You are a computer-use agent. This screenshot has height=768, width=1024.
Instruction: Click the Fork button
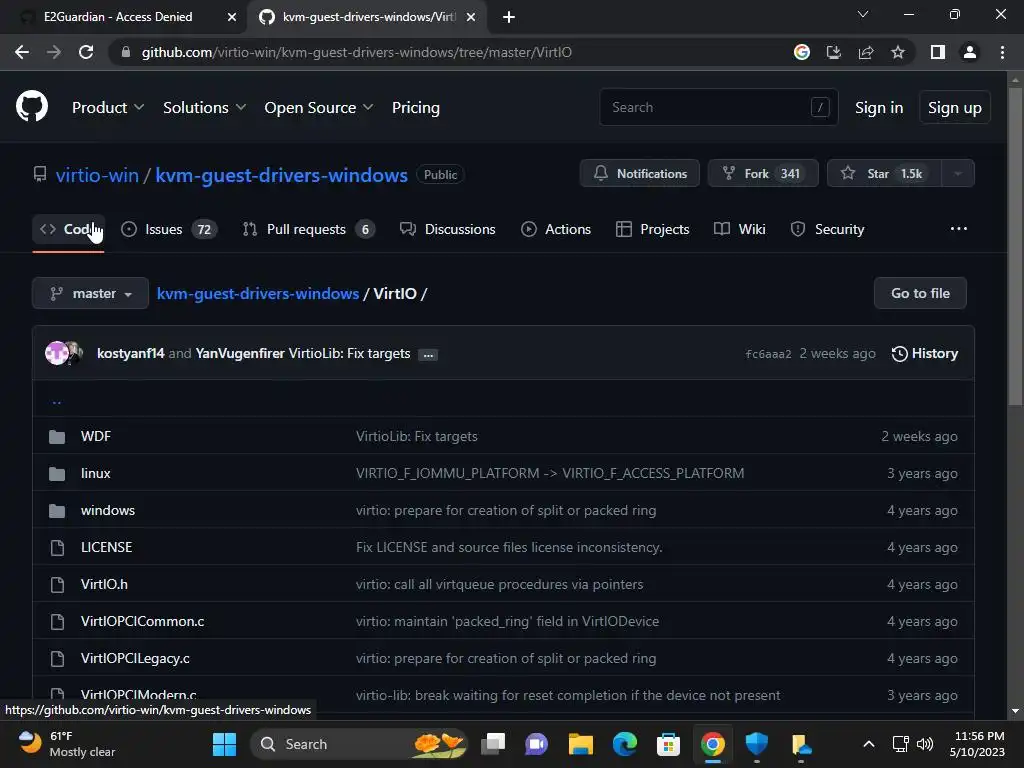[x=763, y=174]
